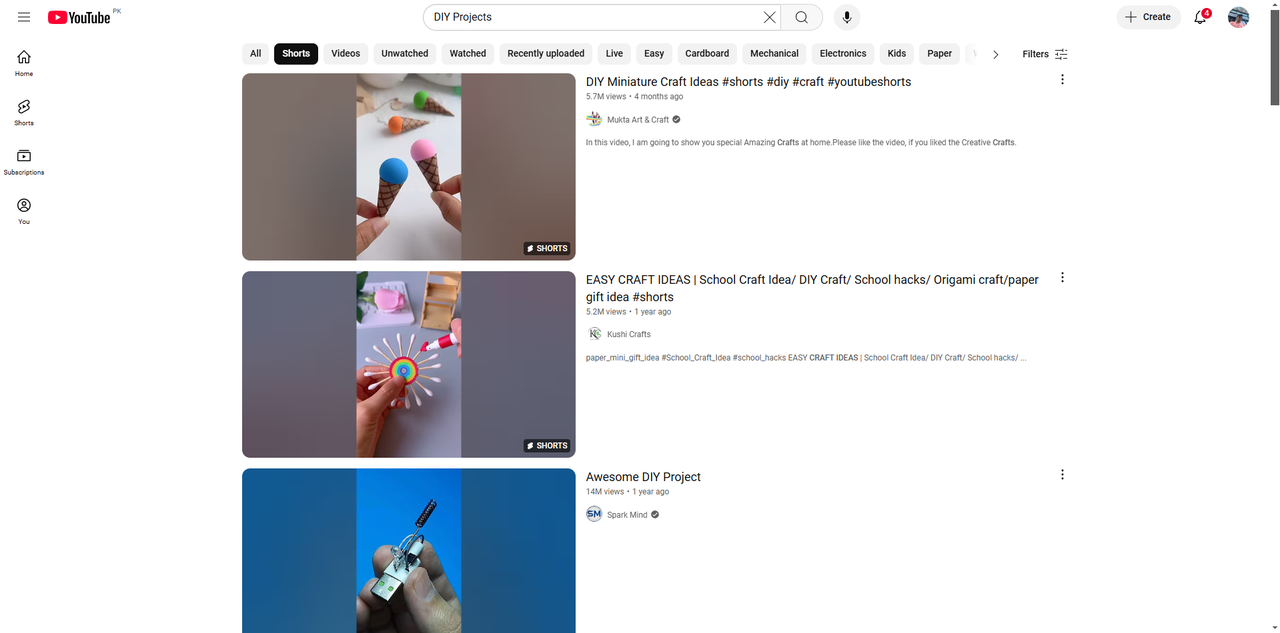
Task: Show more filter chips with the arrow
Action: (995, 54)
